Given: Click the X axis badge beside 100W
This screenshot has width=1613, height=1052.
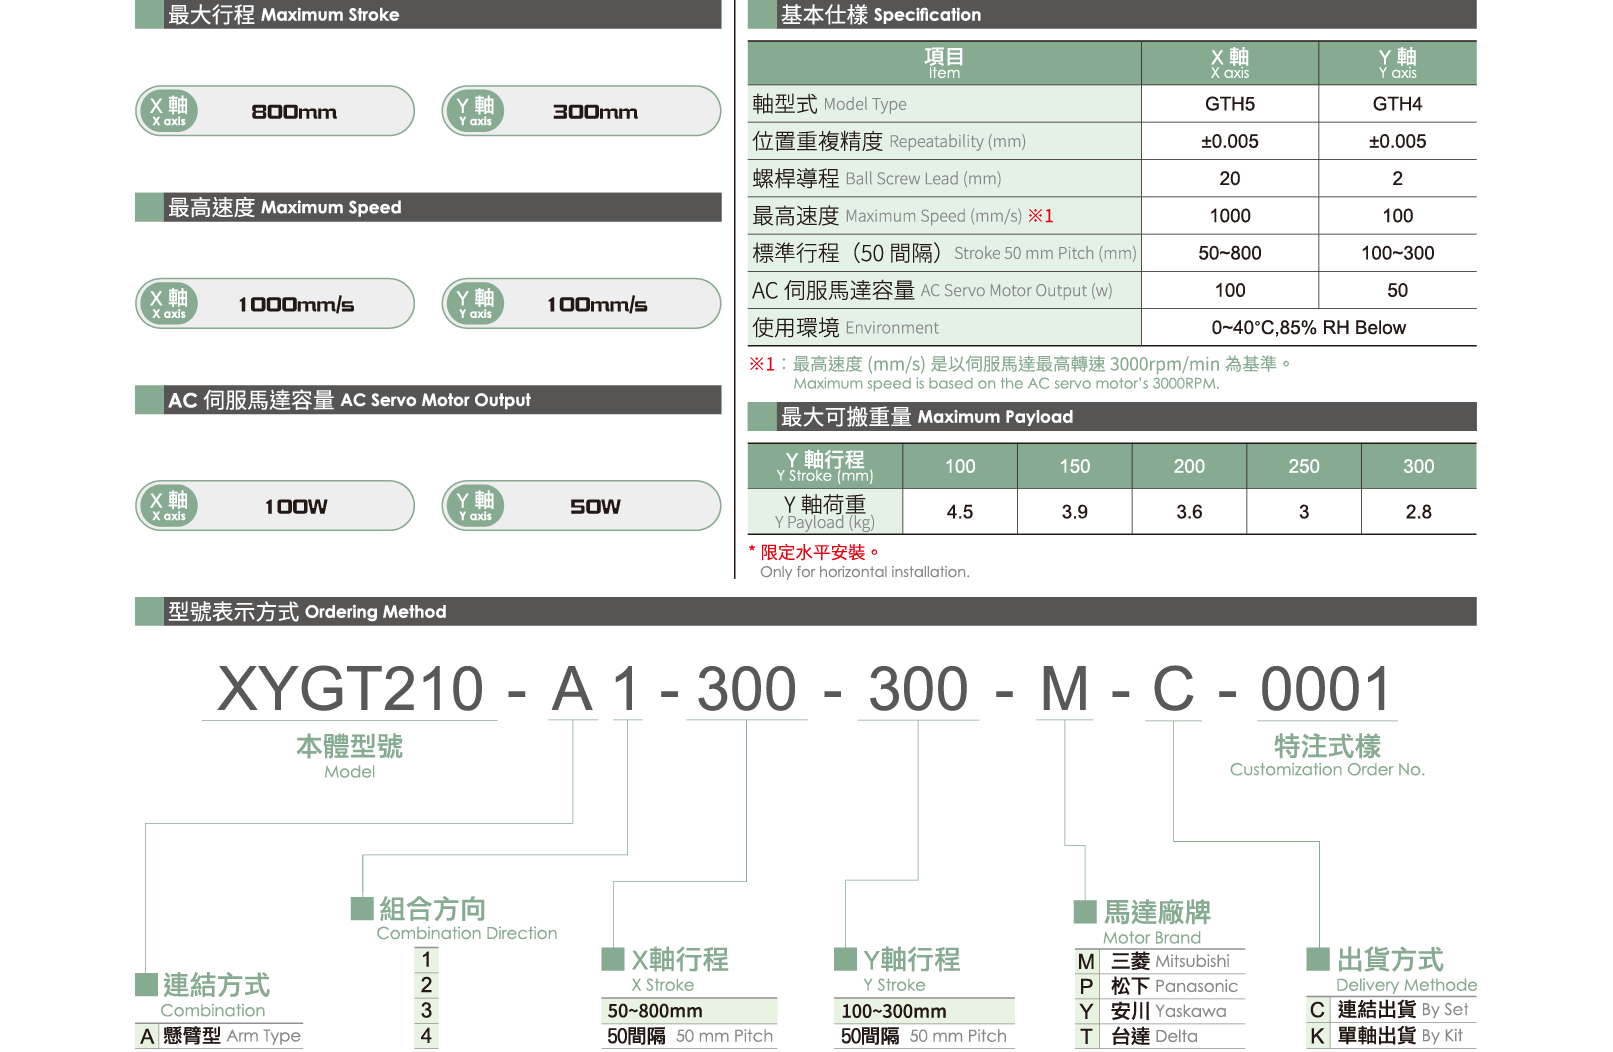Looking at the screenshot, I should pyautogui.click(x=168, y=506).
